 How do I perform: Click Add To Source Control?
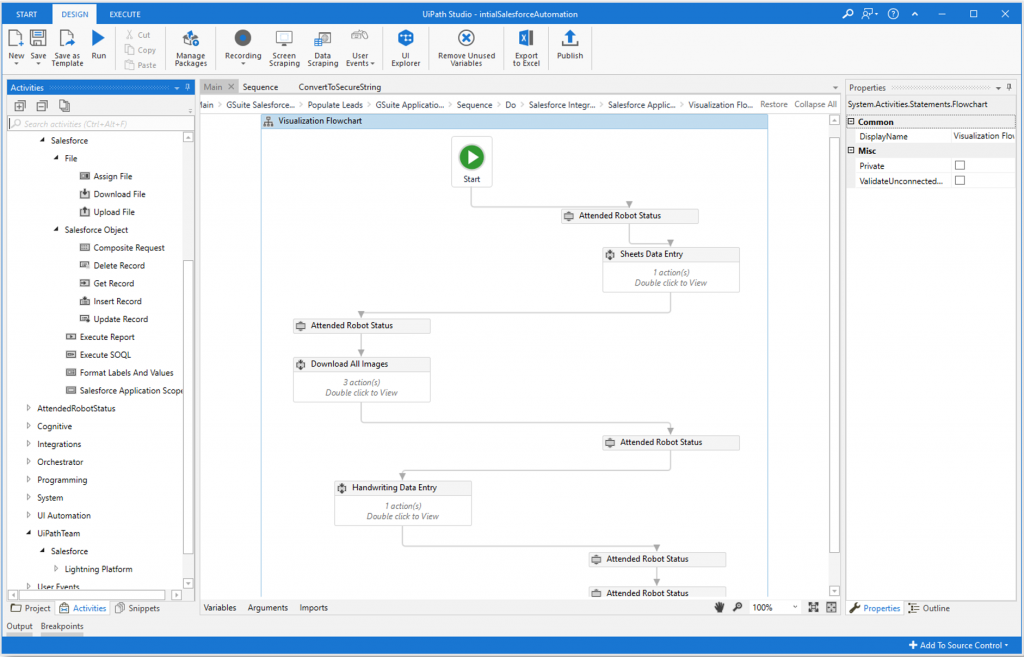[958, 645]
